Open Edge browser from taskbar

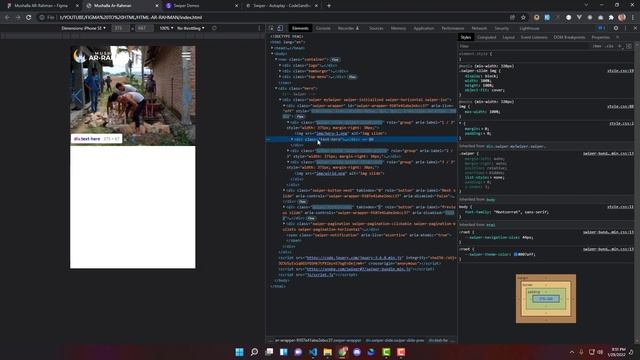click(371, 352)
